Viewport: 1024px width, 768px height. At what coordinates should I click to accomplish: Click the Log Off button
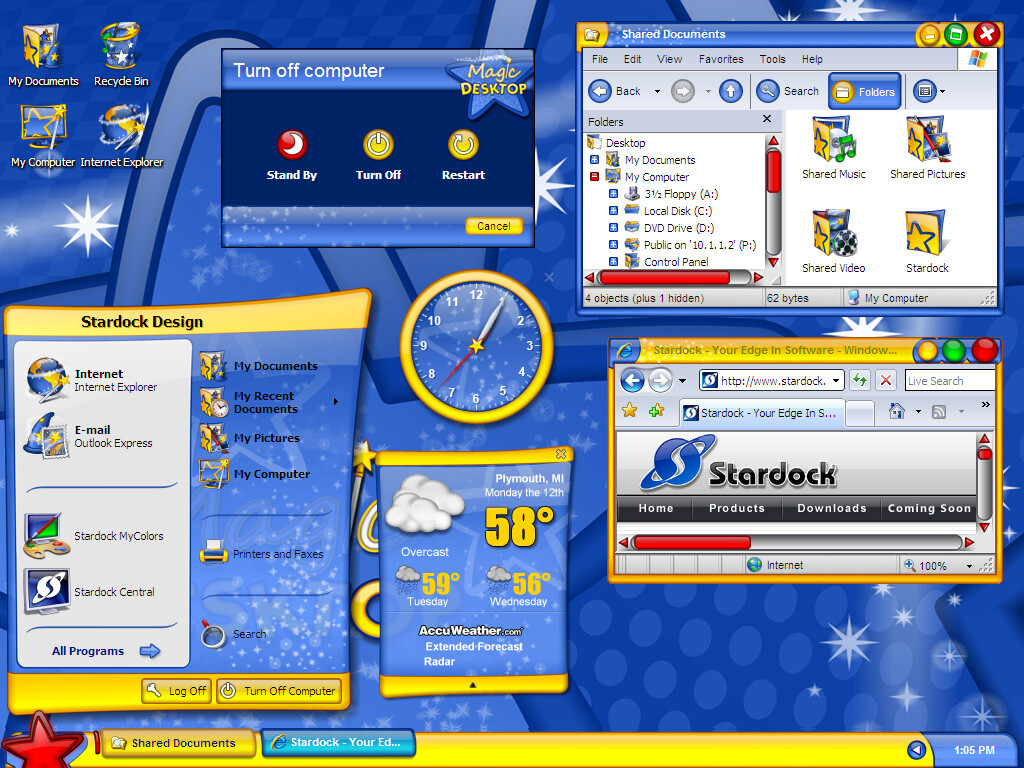[x=176, y=691]
